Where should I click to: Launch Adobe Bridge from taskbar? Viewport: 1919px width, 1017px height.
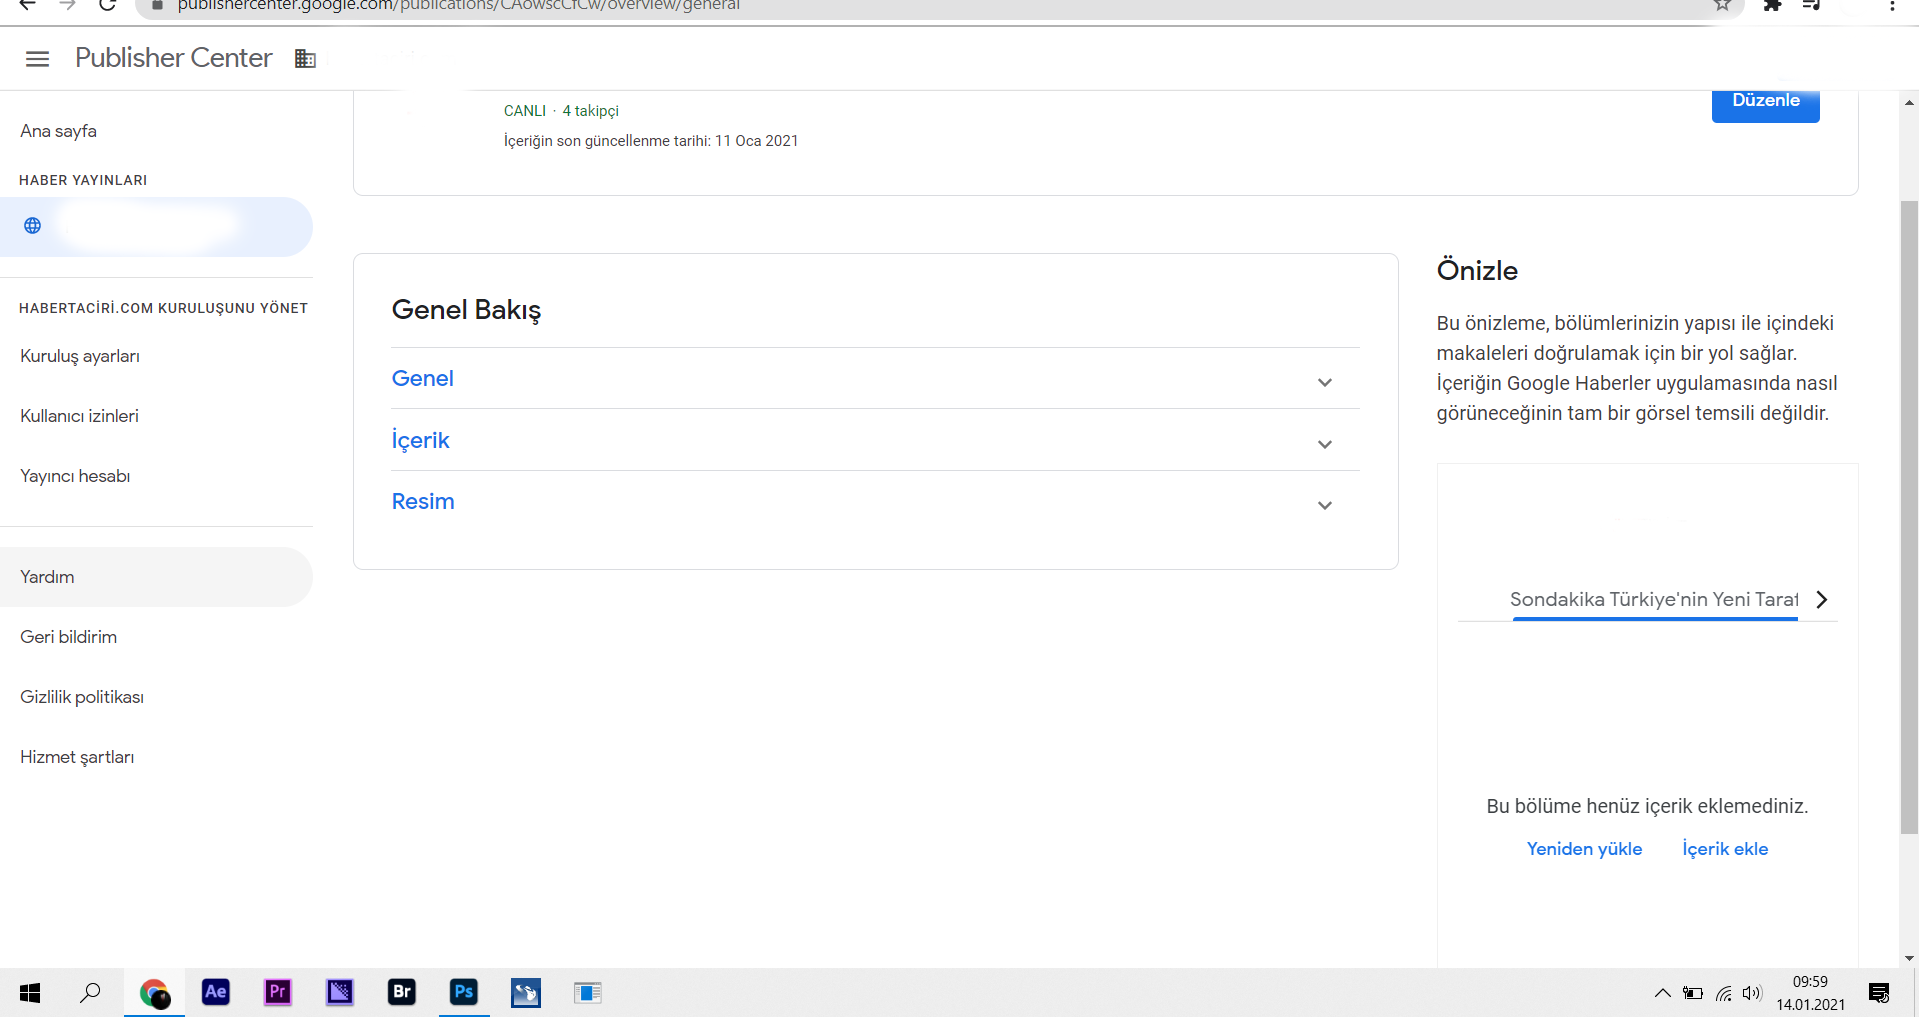(x=402, y=992)
